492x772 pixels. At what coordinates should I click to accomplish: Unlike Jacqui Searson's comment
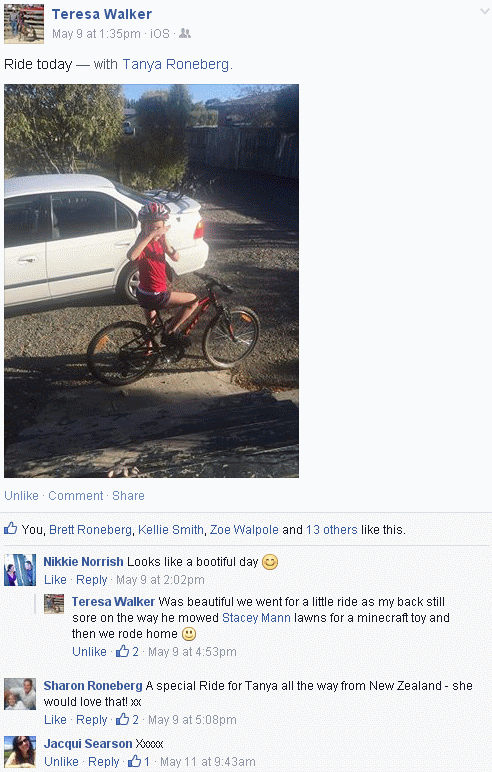click(61, 762)
